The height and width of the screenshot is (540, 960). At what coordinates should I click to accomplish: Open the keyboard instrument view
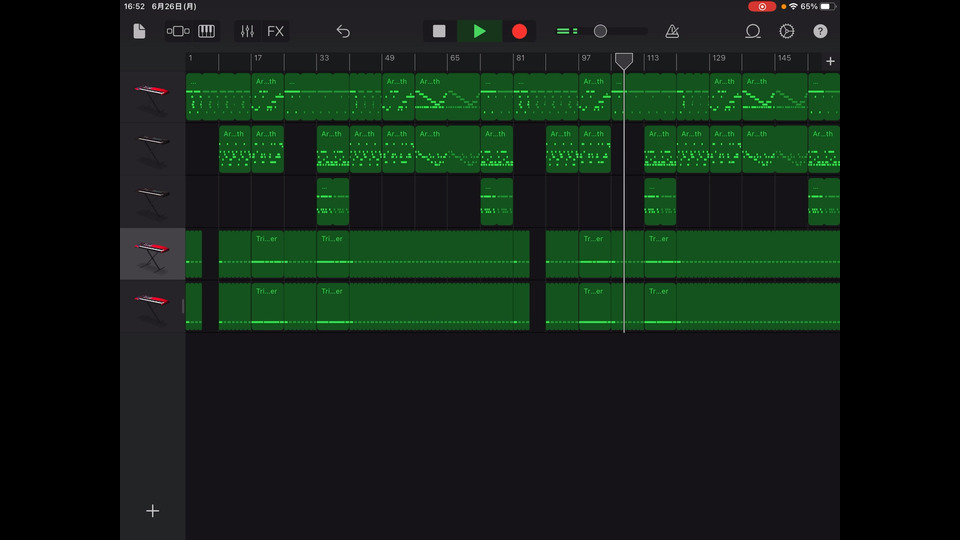[206, 31]
